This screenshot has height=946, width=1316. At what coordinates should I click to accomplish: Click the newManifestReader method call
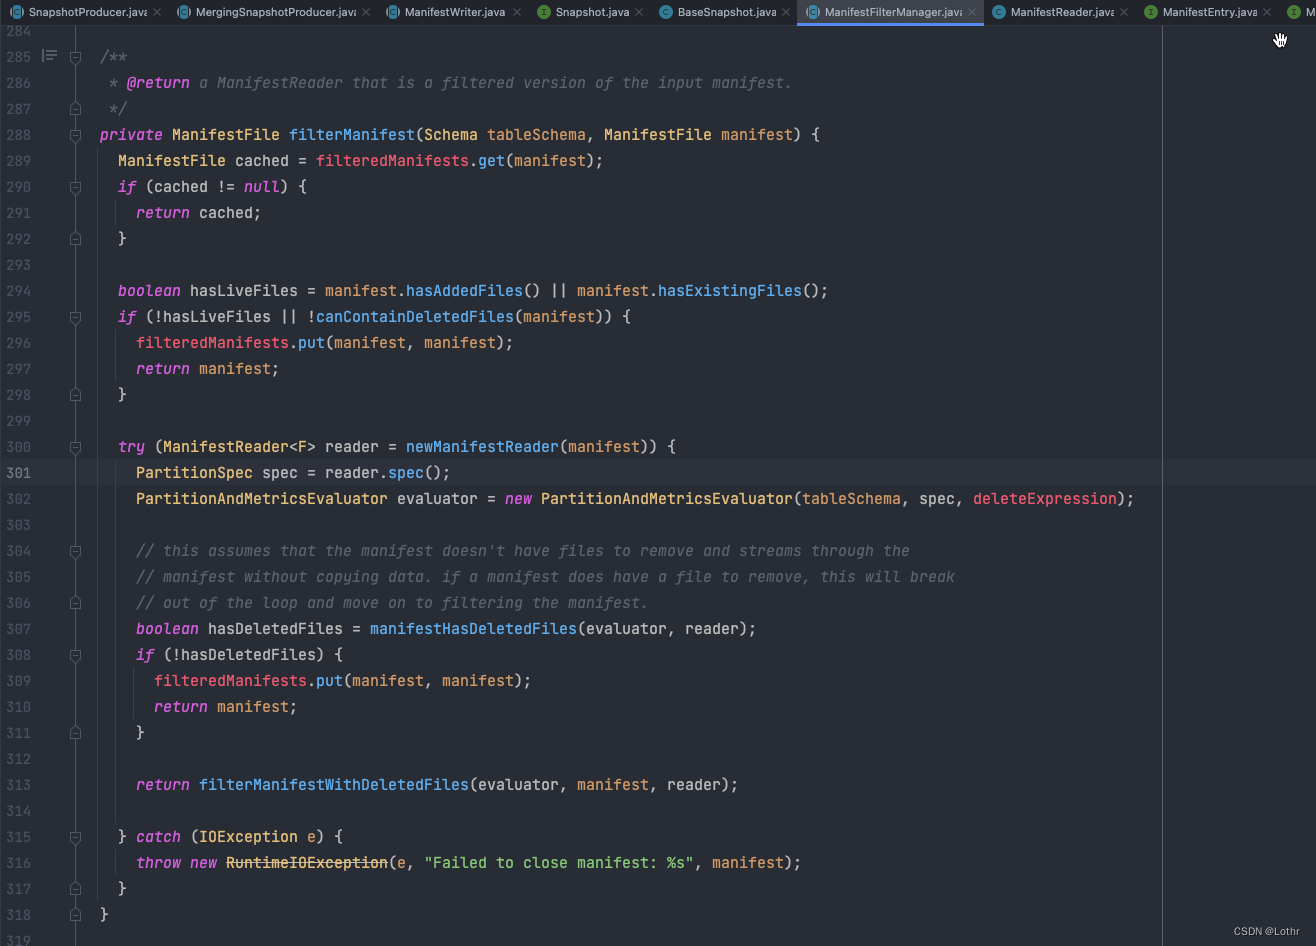pyautogui.click(x=482, y=447)
